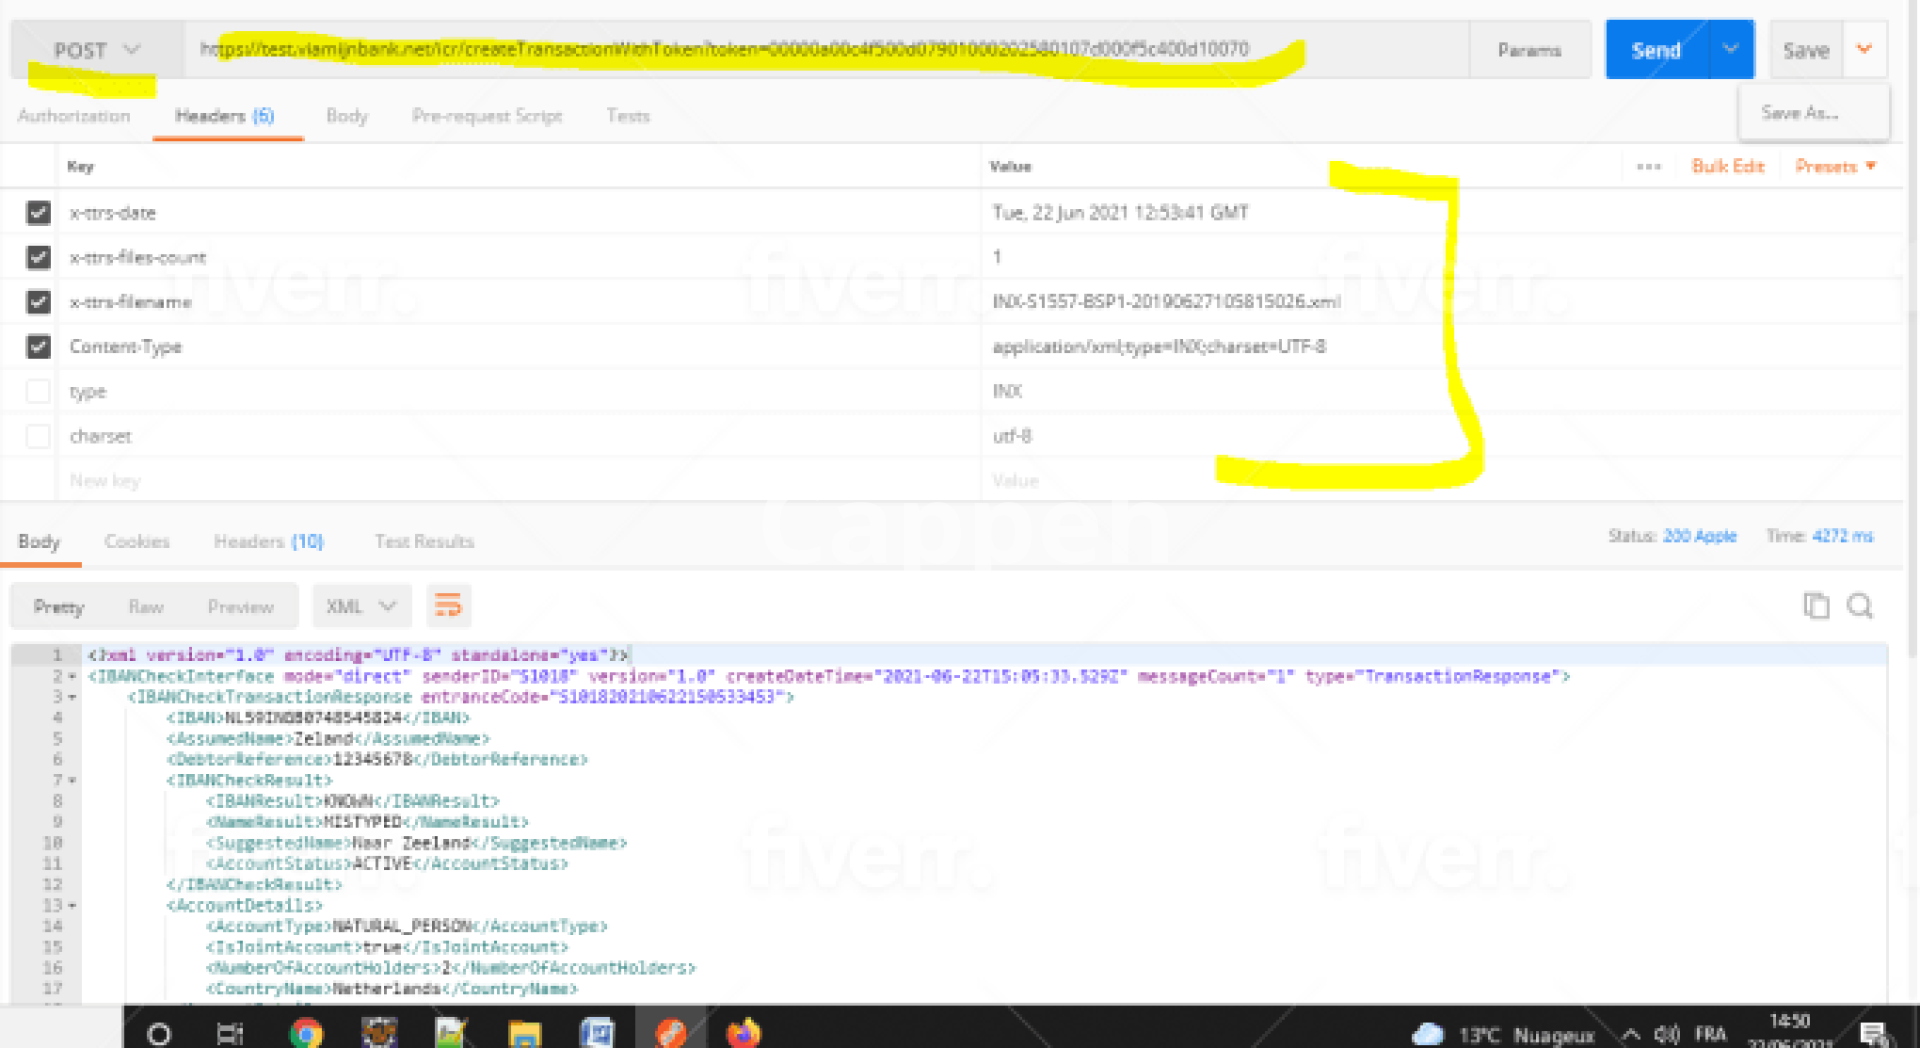This screenshot has height=1048, width=1920.
Task: Expand the XML format dropdown
Action: (x=361, y=606)
